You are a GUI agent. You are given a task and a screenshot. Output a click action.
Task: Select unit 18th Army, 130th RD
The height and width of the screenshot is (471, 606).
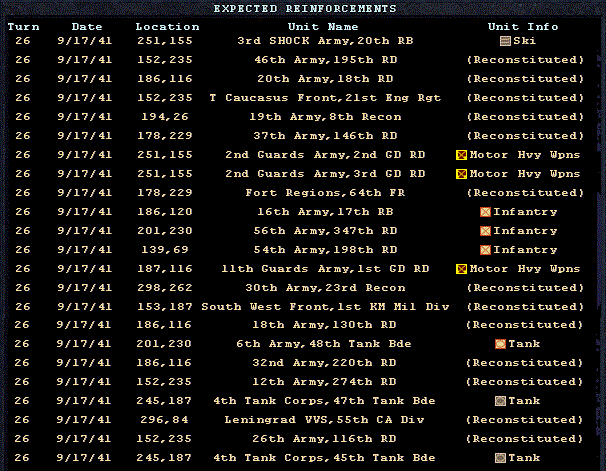click(x=325, y=325)
